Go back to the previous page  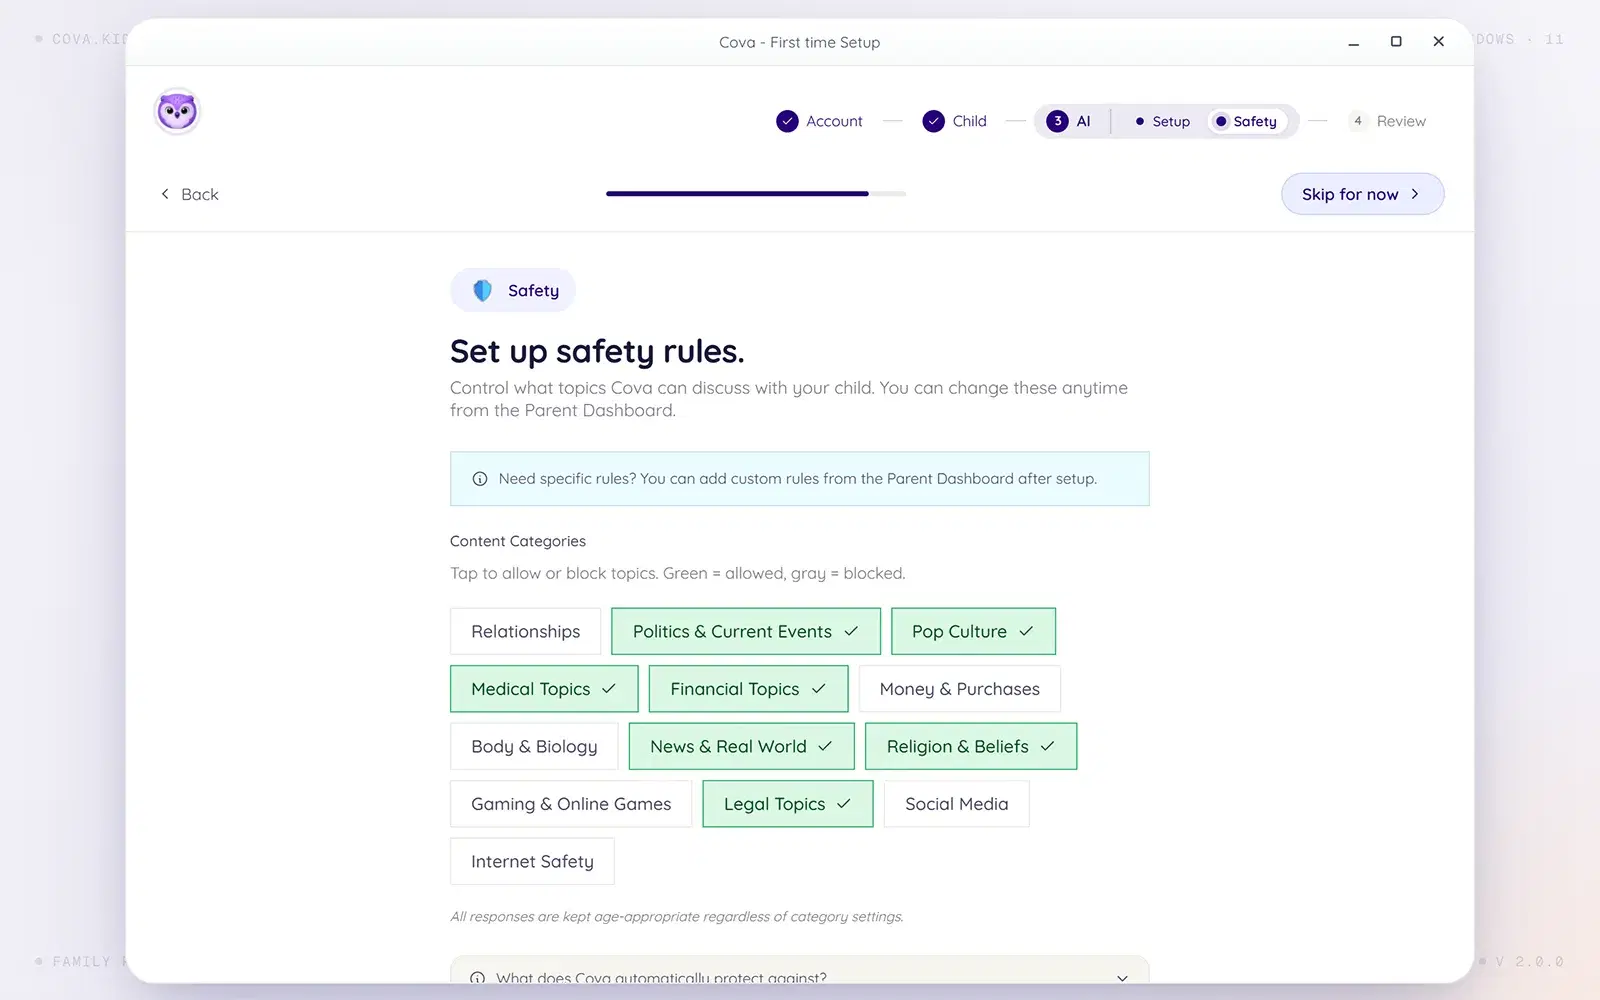pos(189,194)
